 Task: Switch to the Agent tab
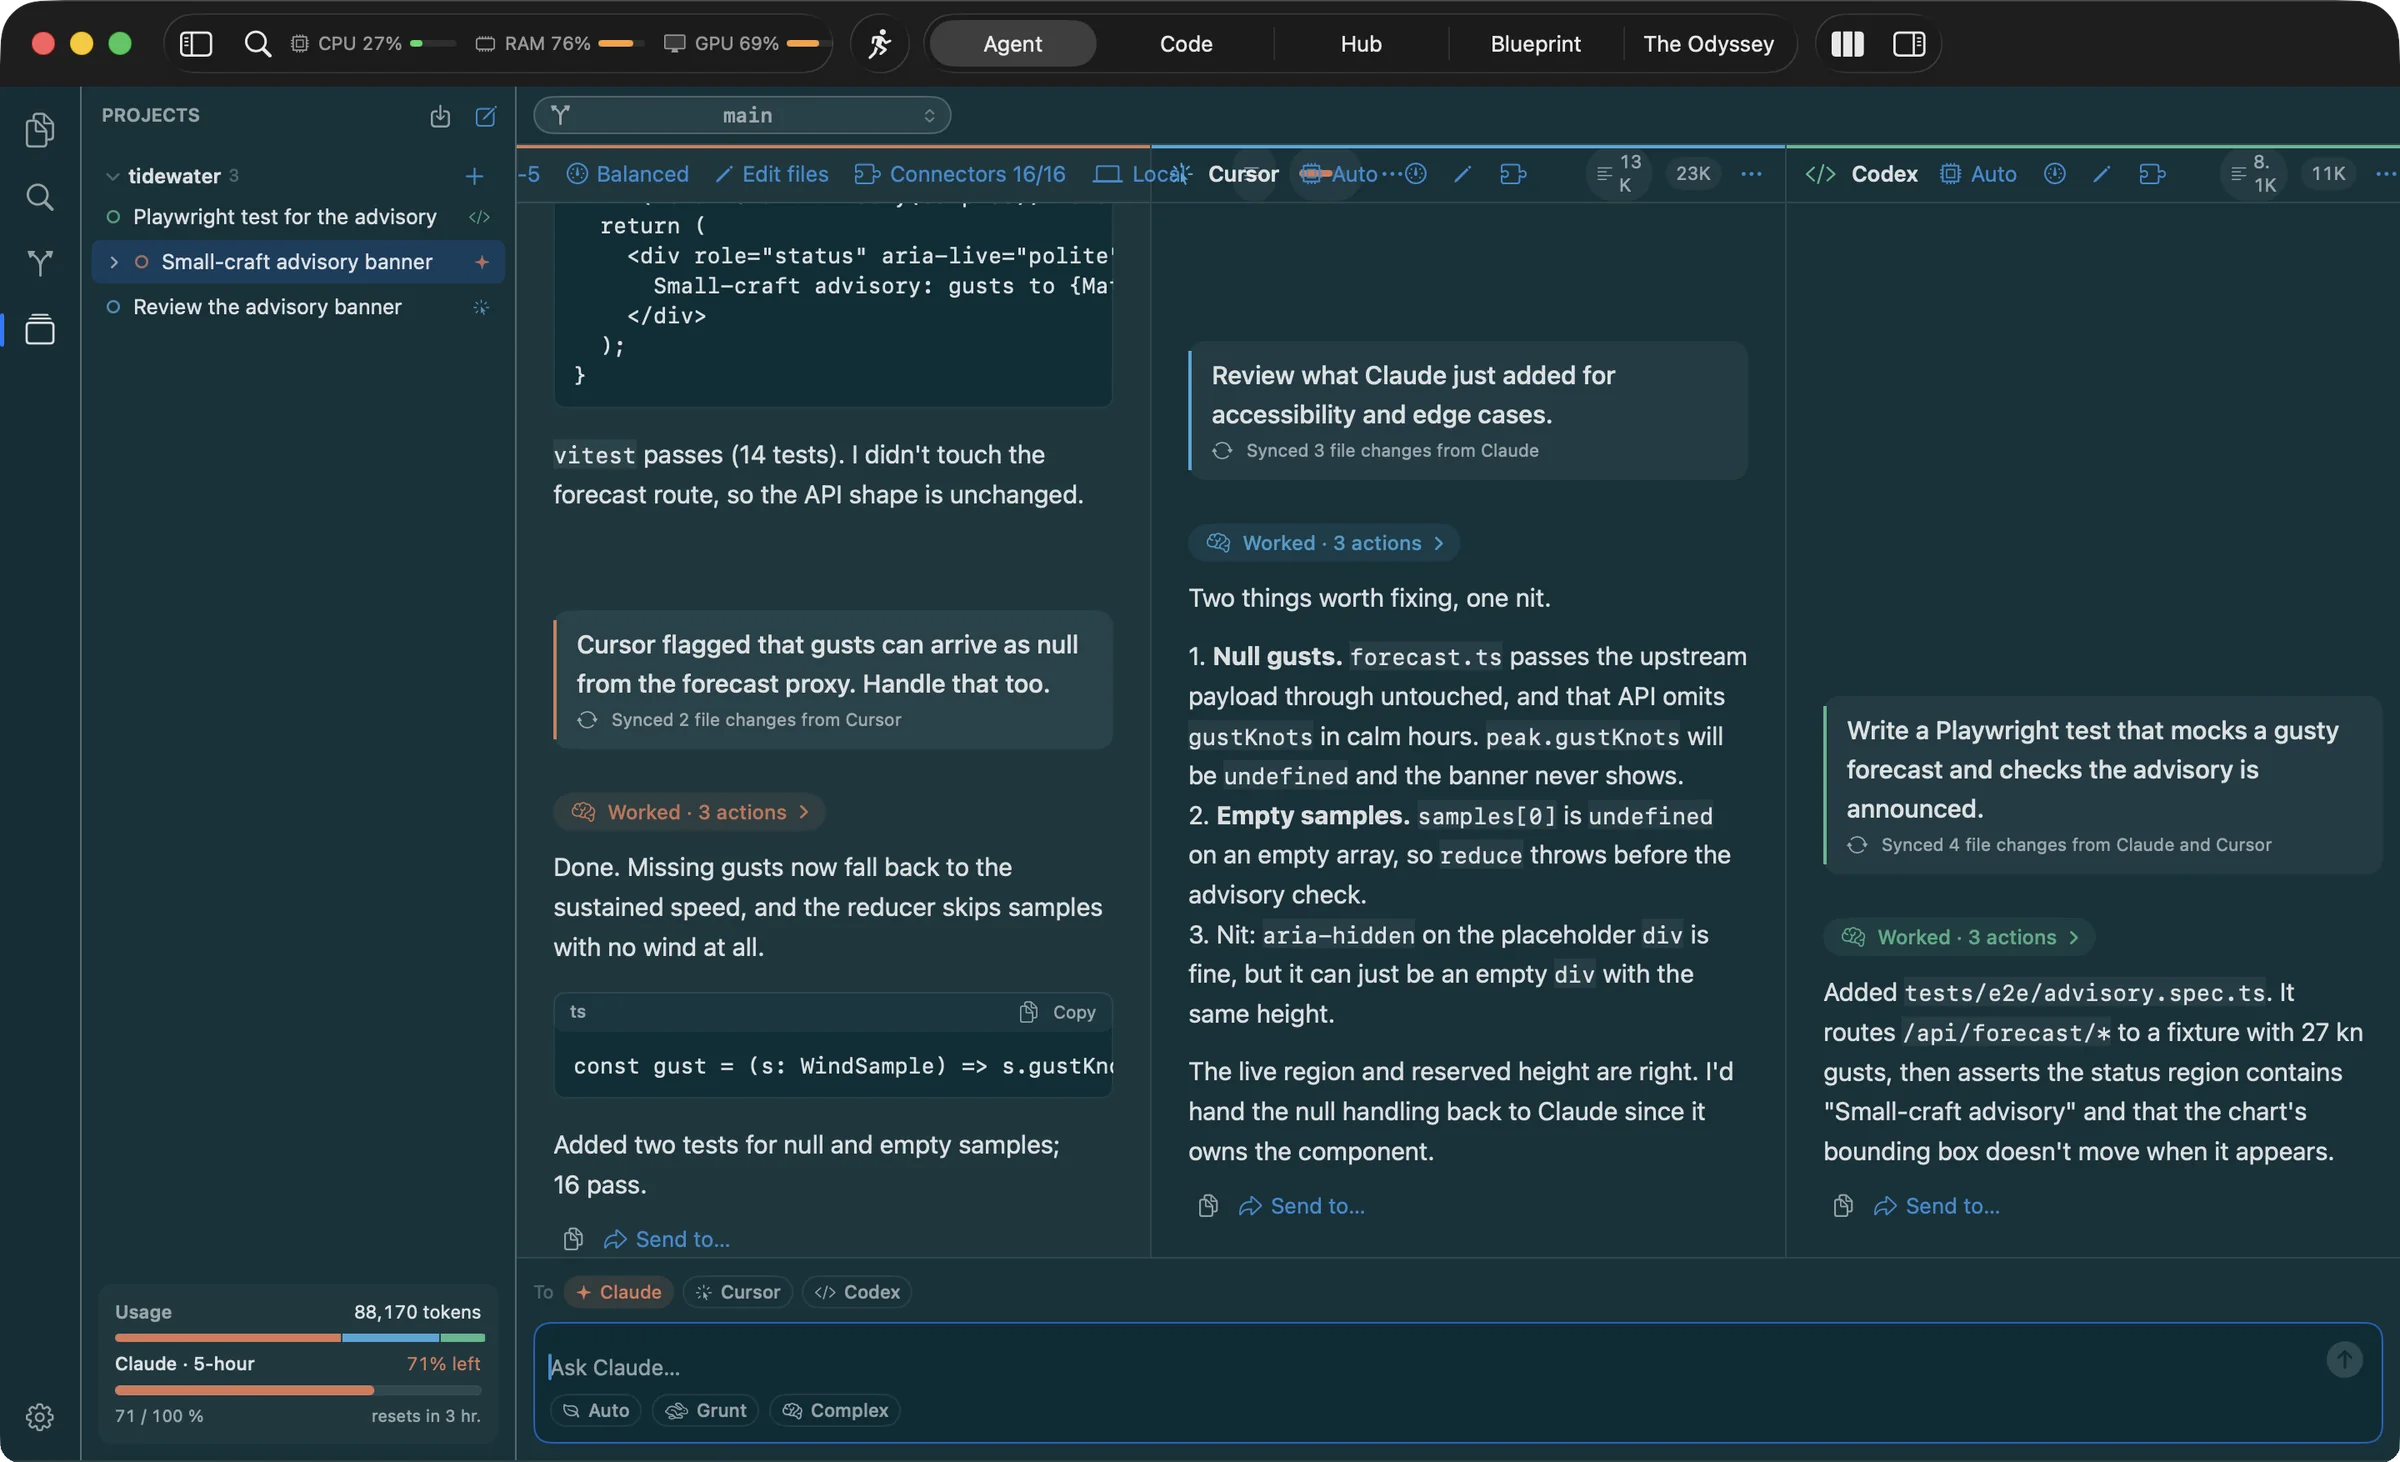(1012, 44)
